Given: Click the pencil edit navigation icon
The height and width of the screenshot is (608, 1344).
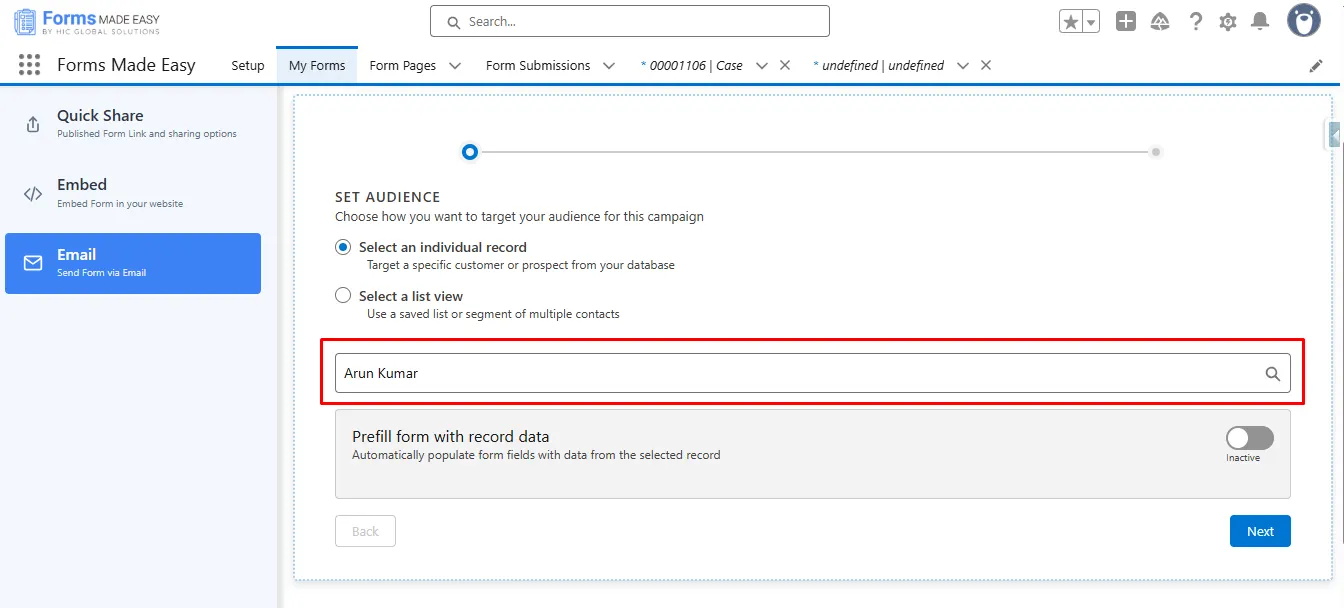Looking at the screenshot, I should click(x=1316, y=66).
